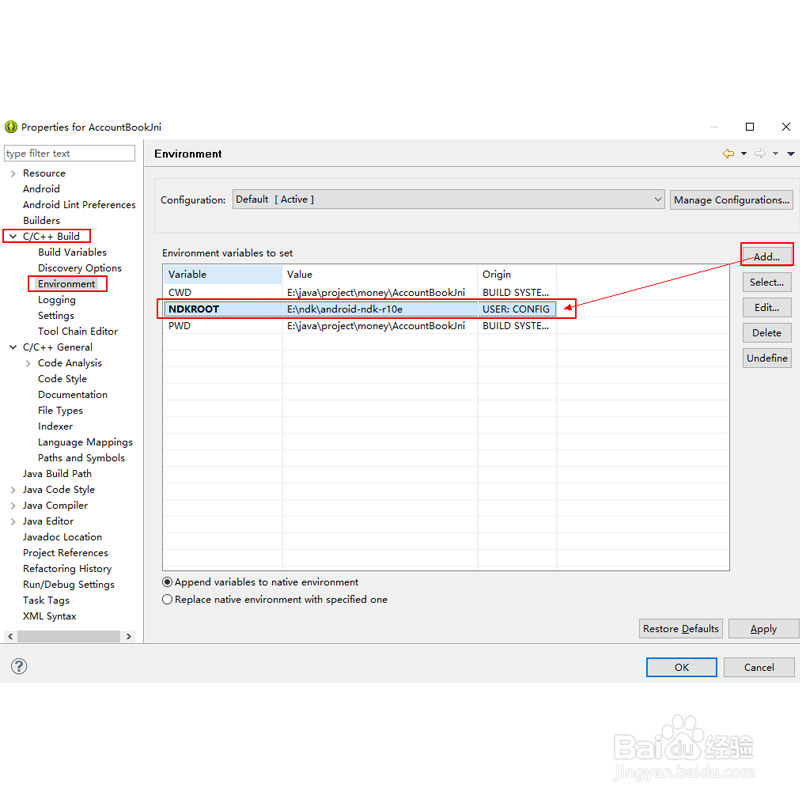Select Android in the tree

coord(41,189)
